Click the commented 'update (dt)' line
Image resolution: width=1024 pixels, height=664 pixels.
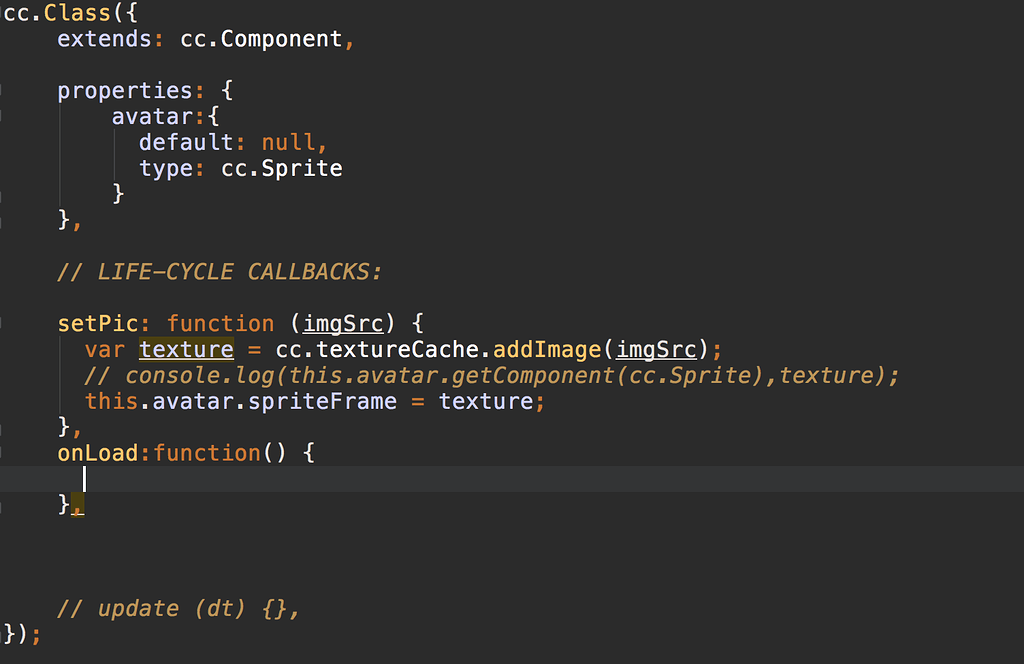click(178, 609)
